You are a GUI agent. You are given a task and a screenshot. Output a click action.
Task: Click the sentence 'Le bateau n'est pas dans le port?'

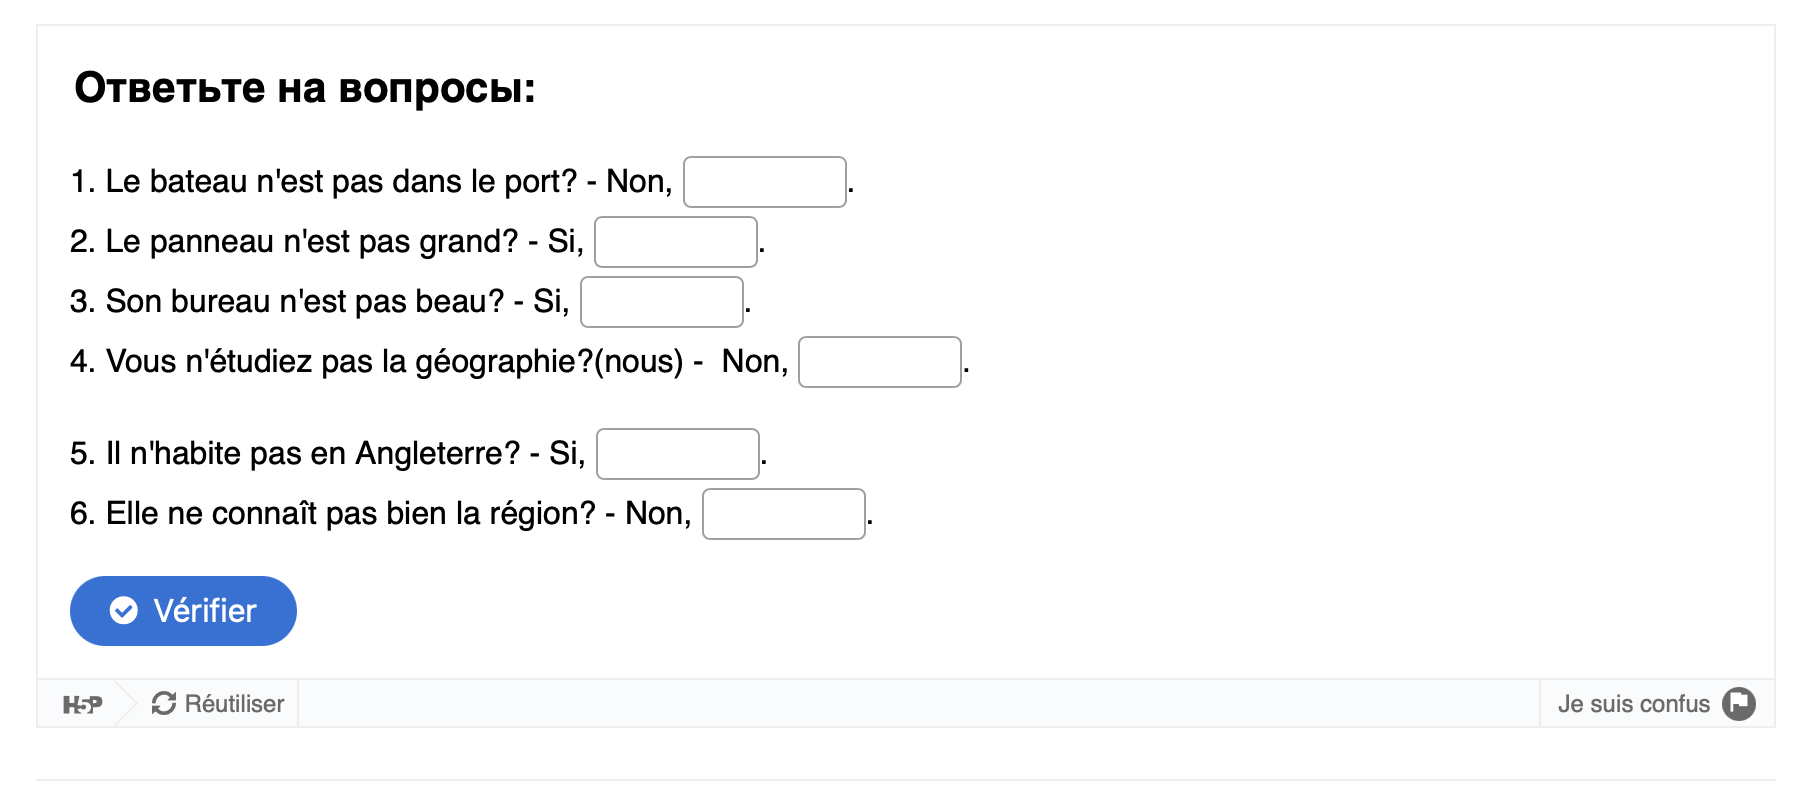341,182
